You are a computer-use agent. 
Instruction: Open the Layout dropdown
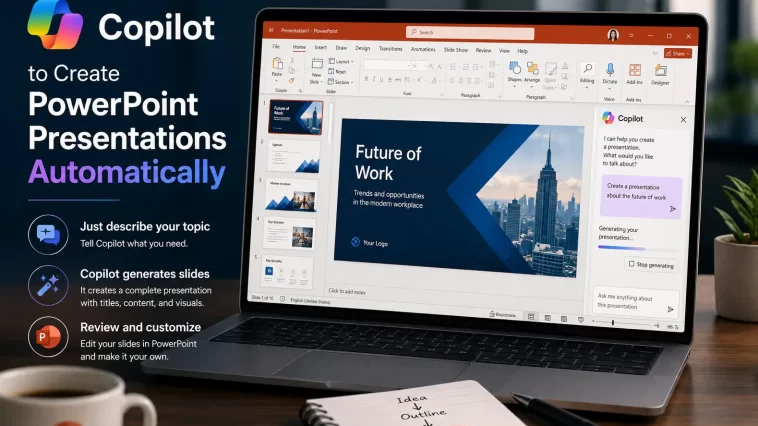[x=341, y=61]
